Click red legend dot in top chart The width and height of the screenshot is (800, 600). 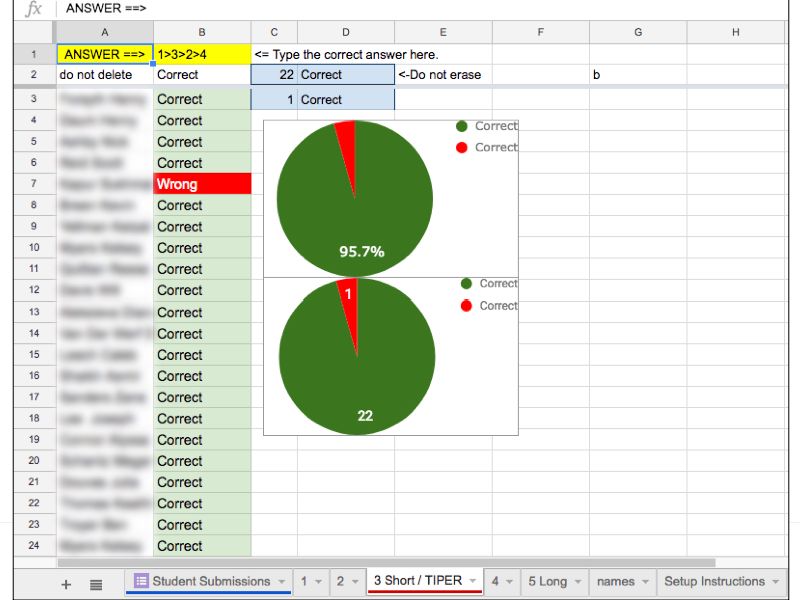click(461, 147)
